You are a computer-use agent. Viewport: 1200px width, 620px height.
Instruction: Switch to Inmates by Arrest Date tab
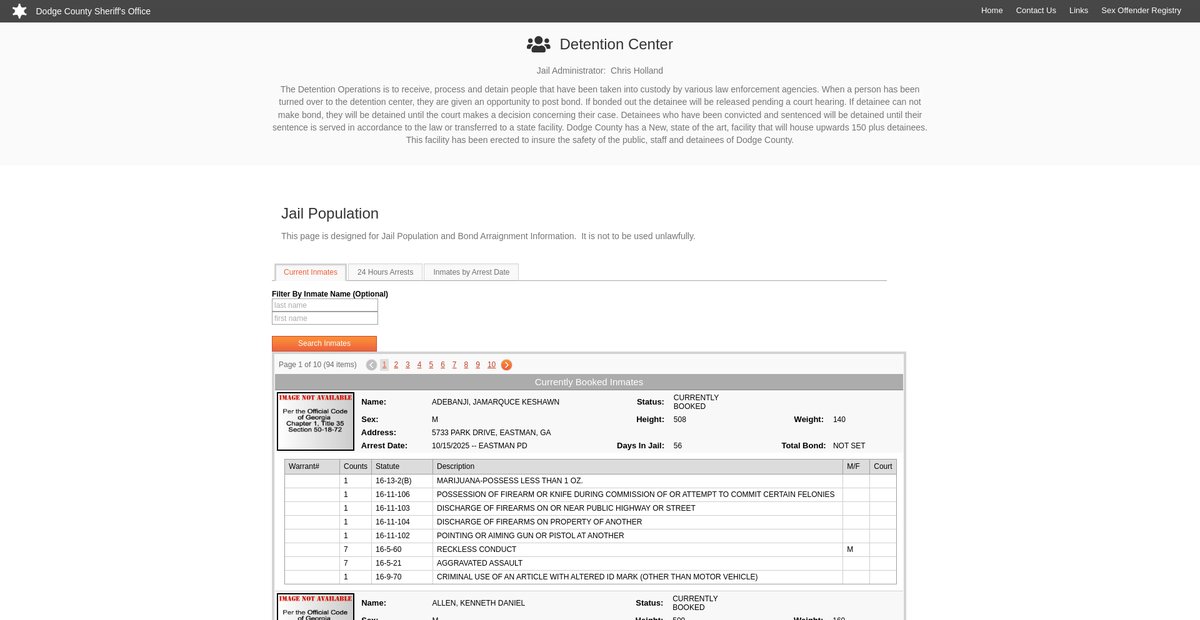471,272
